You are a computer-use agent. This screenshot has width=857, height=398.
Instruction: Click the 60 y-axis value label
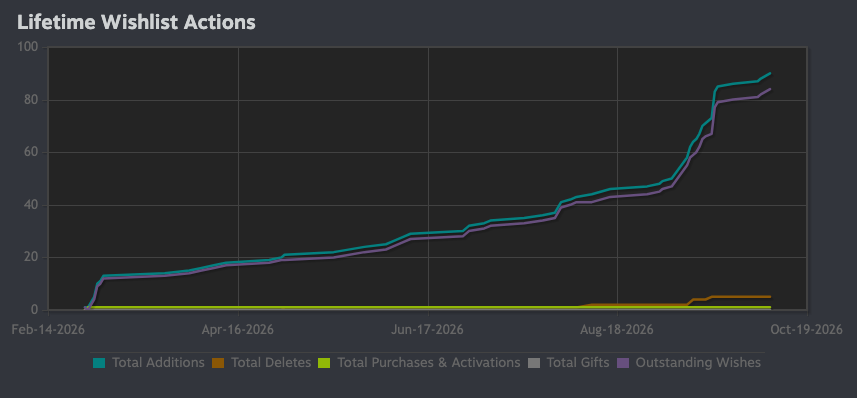click(31, 153)
